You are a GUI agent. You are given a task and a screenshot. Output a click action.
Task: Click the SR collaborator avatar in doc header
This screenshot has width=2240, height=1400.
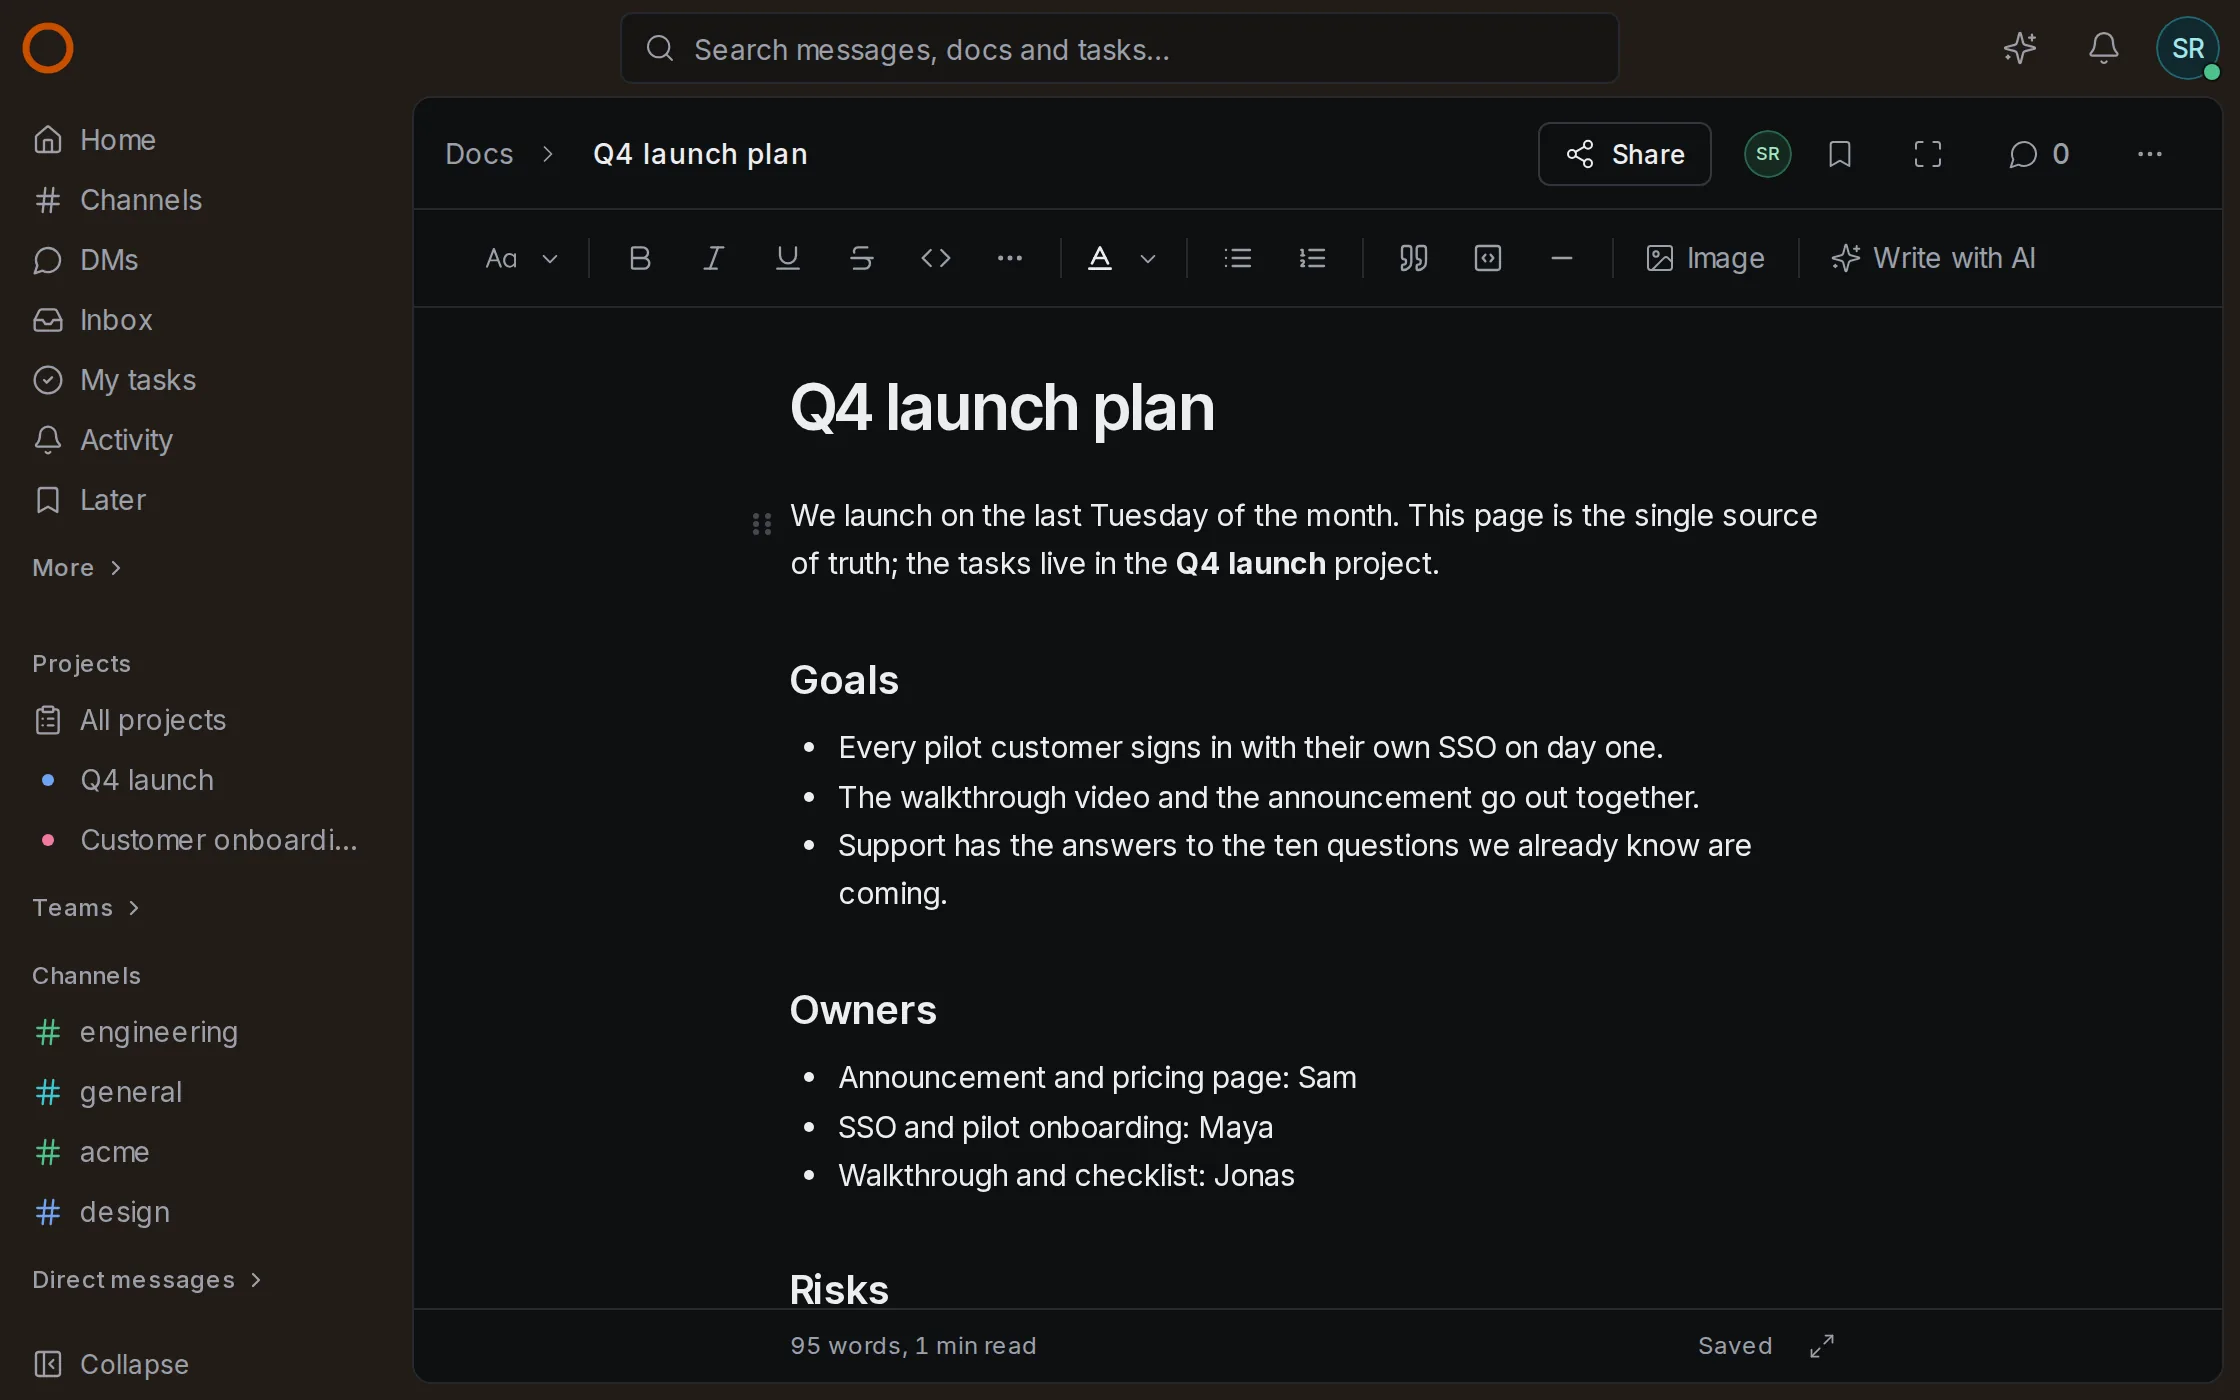[1768, 154]
